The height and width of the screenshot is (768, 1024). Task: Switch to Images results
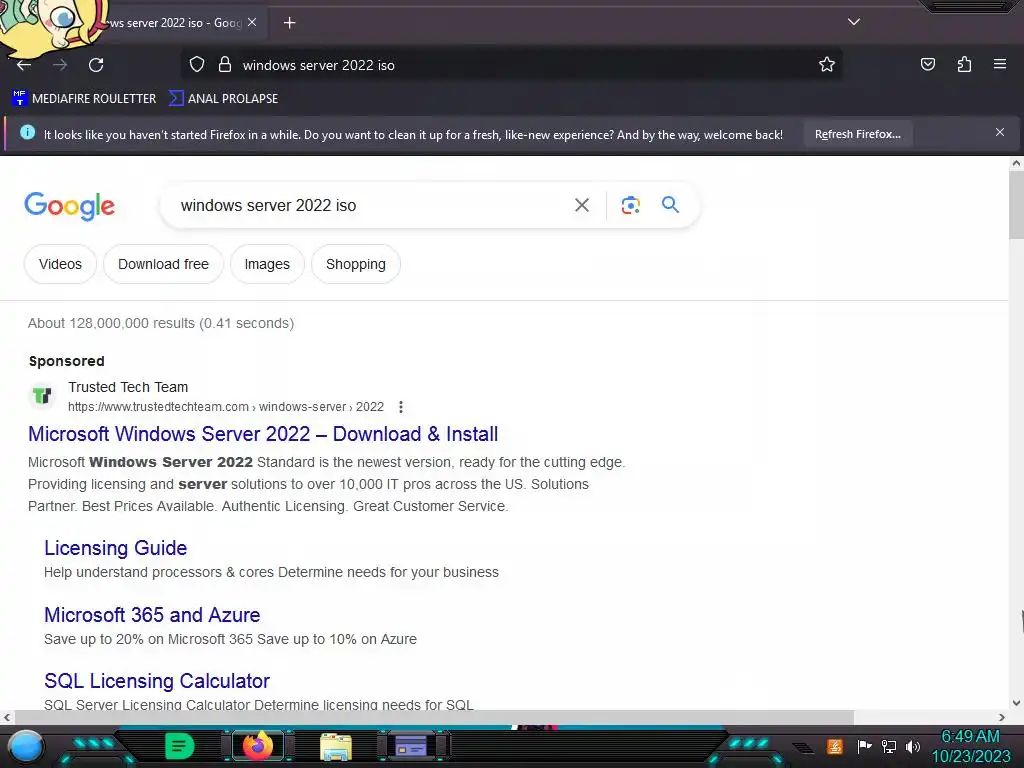tap(267, 264)
